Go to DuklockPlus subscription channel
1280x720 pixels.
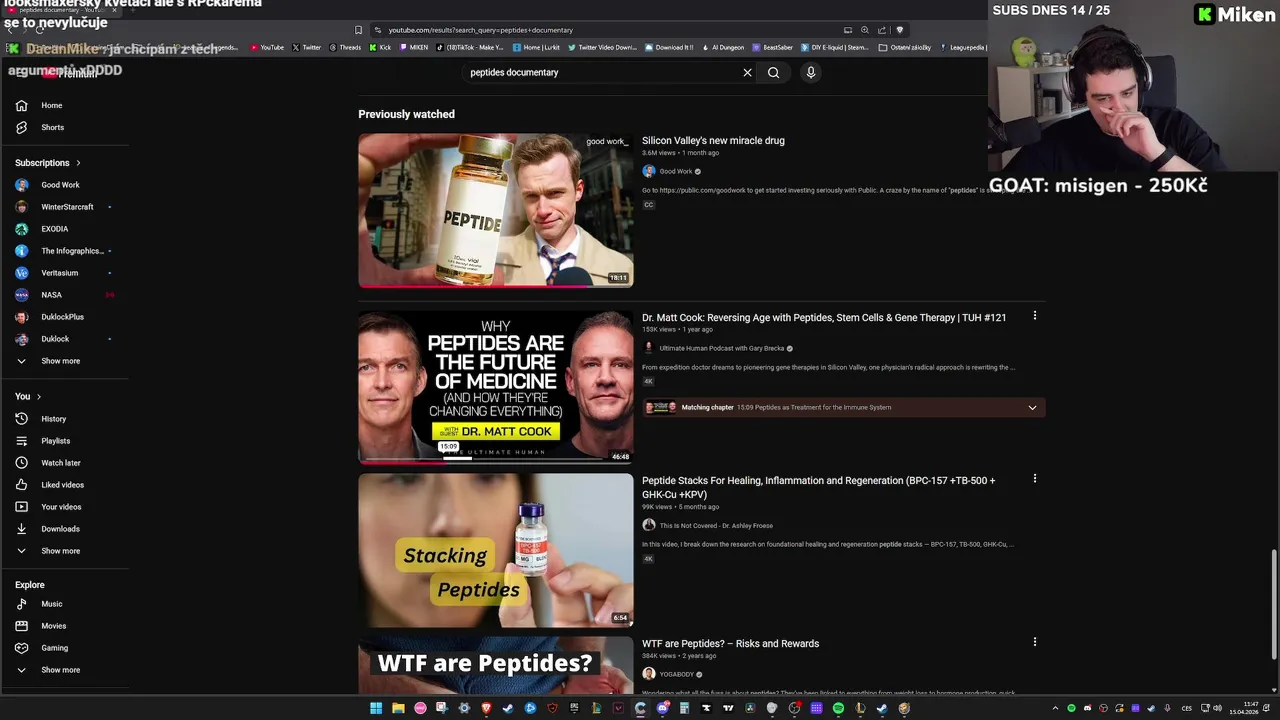pos(64,317)
